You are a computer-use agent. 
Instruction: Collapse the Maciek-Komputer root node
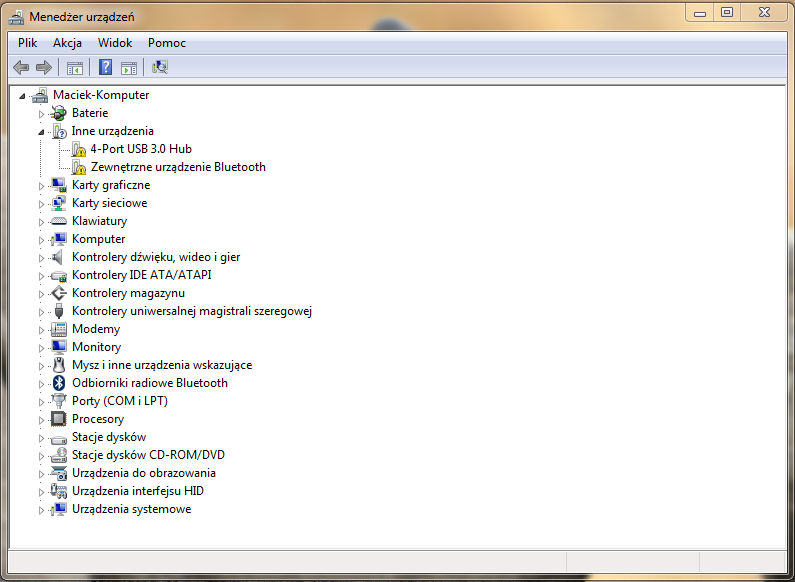[22, 96]
